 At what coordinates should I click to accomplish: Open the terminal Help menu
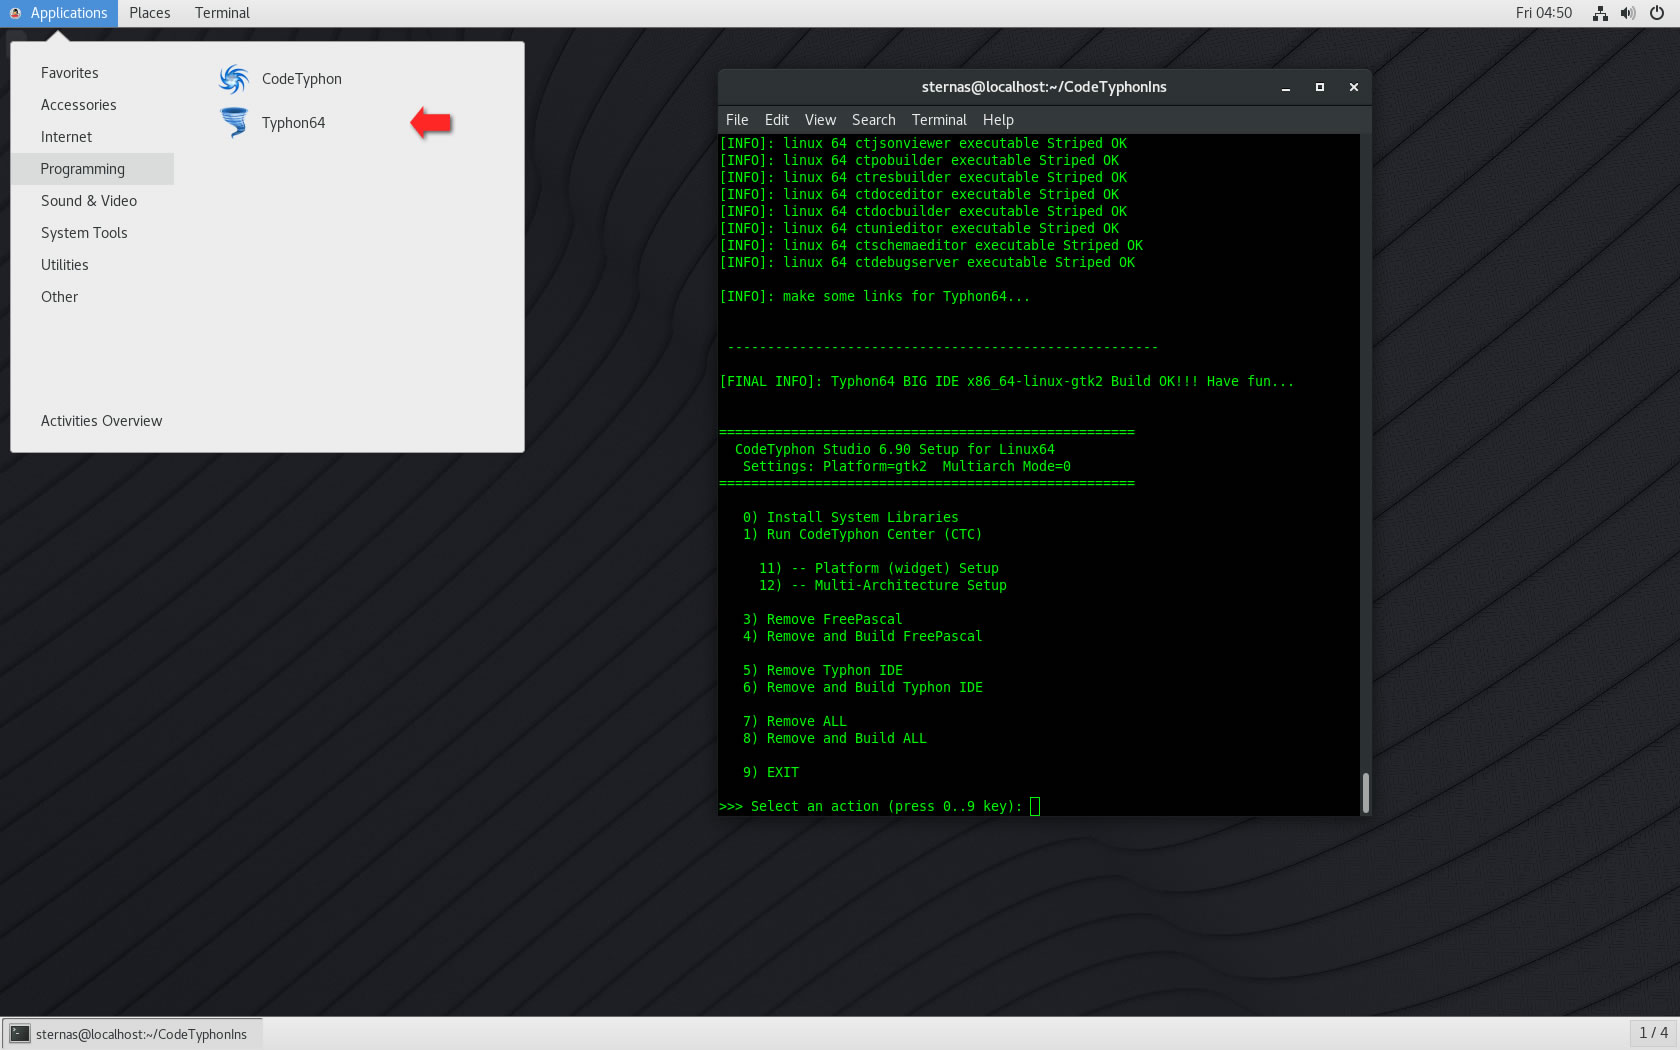[x=998, y=120]
